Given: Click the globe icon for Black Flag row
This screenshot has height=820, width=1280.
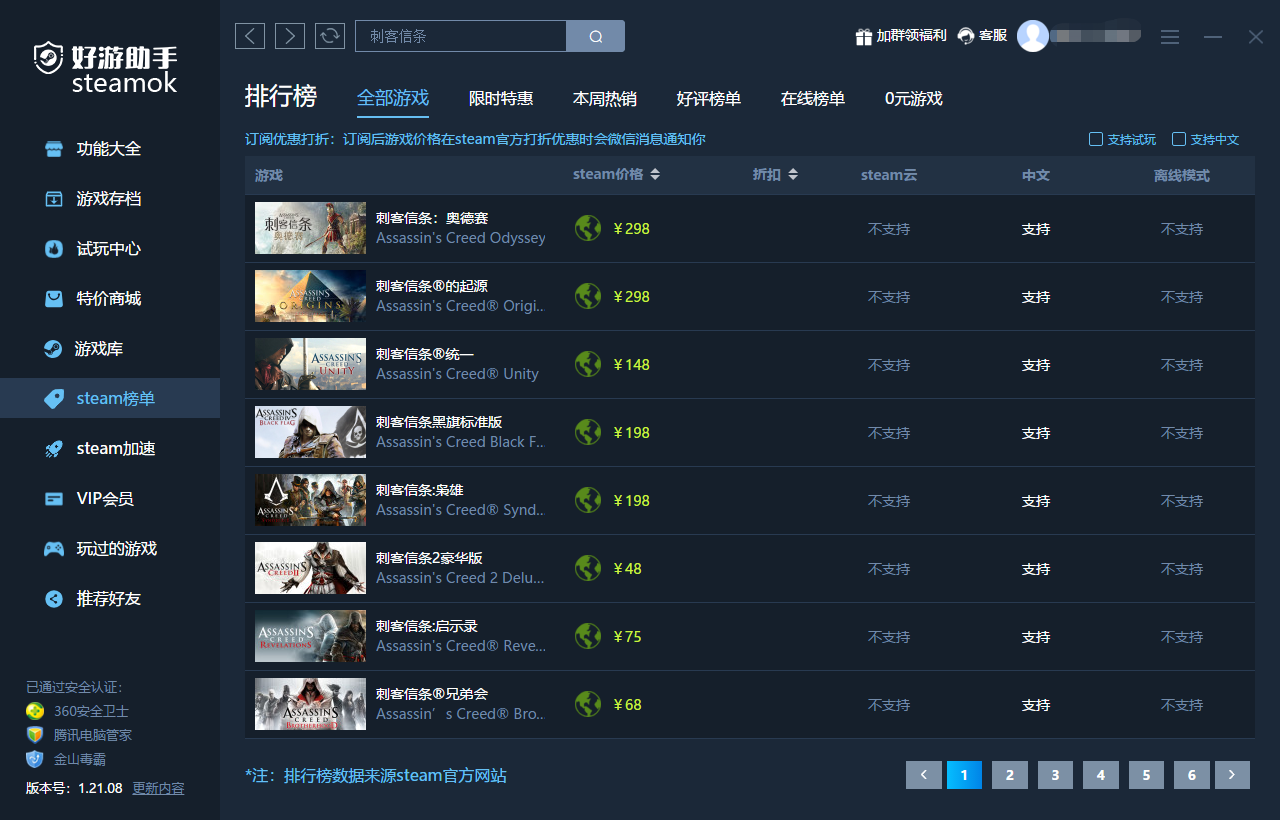Looking at the screenshot, I should pyautogui.click(x=588, y=432).
